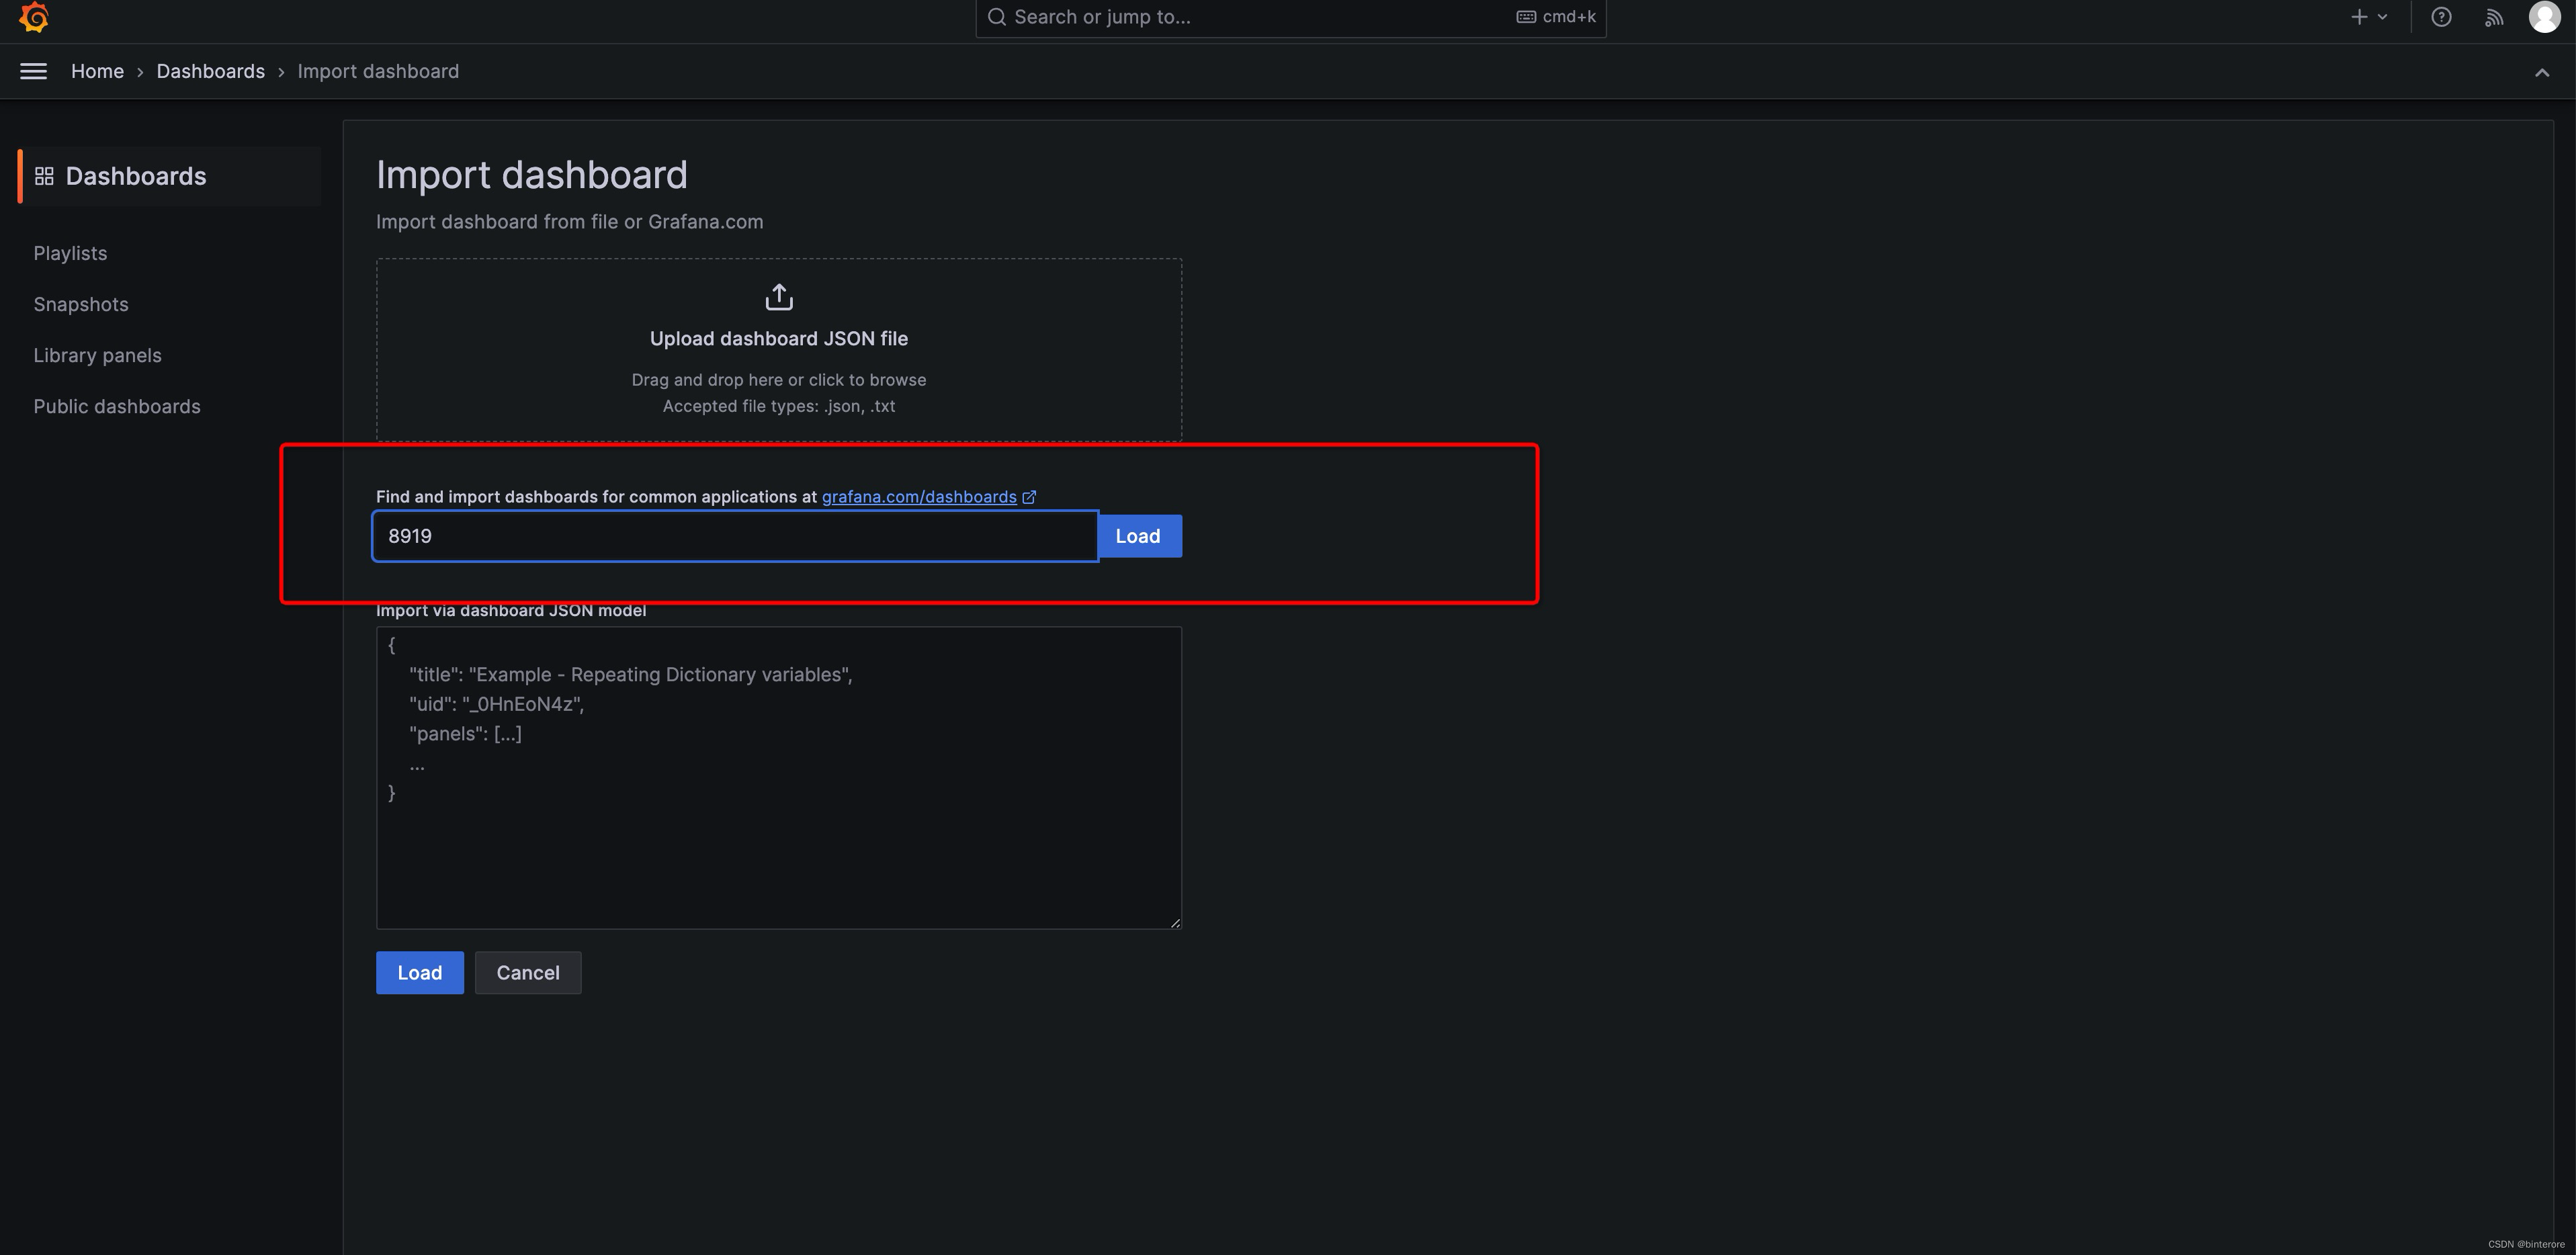The width and height of the screenshot is (2576, 1255).
Task: Open Public dashboards in the sidebar
Action: tap(117, 406)
